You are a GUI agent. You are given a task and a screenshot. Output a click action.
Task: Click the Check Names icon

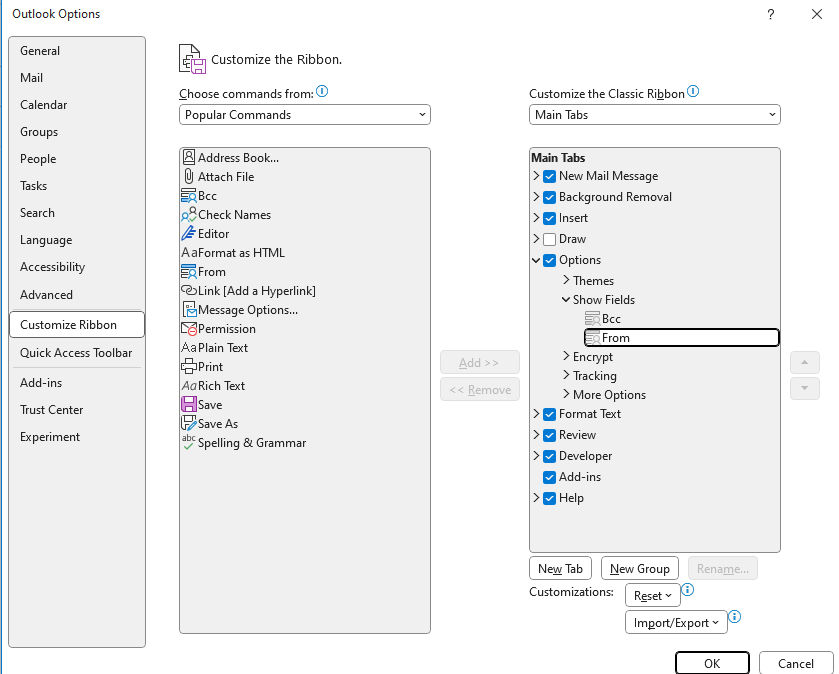click(188, 215)
